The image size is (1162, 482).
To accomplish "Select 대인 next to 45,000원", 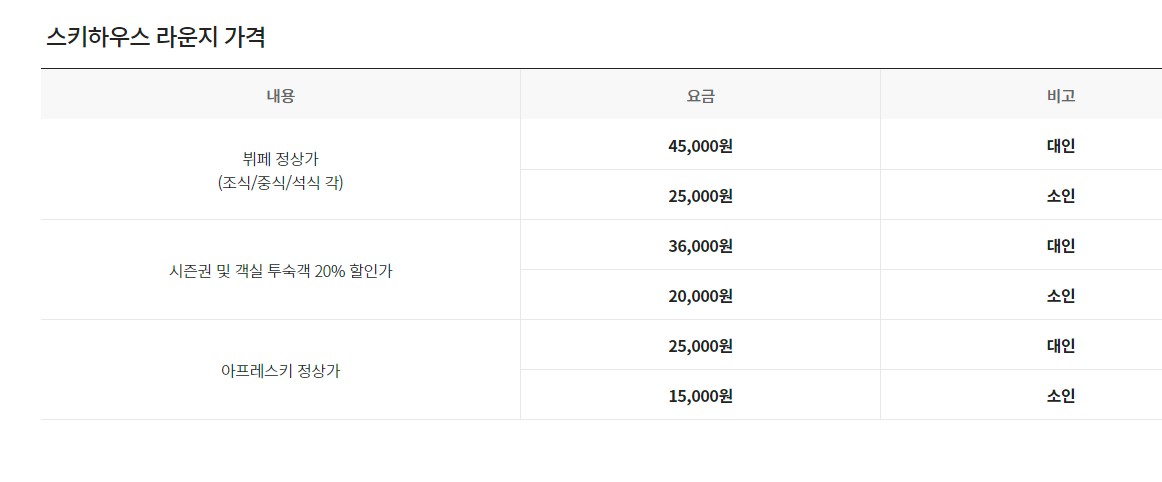I will [1060, 146].
